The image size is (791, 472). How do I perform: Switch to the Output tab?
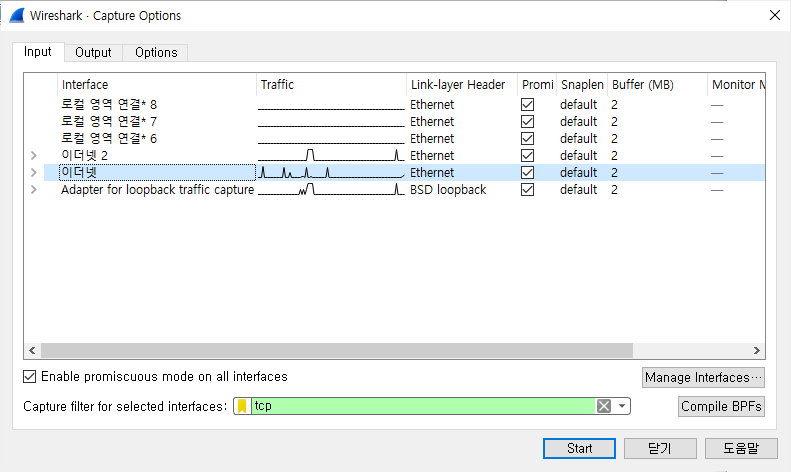(93, 52)
